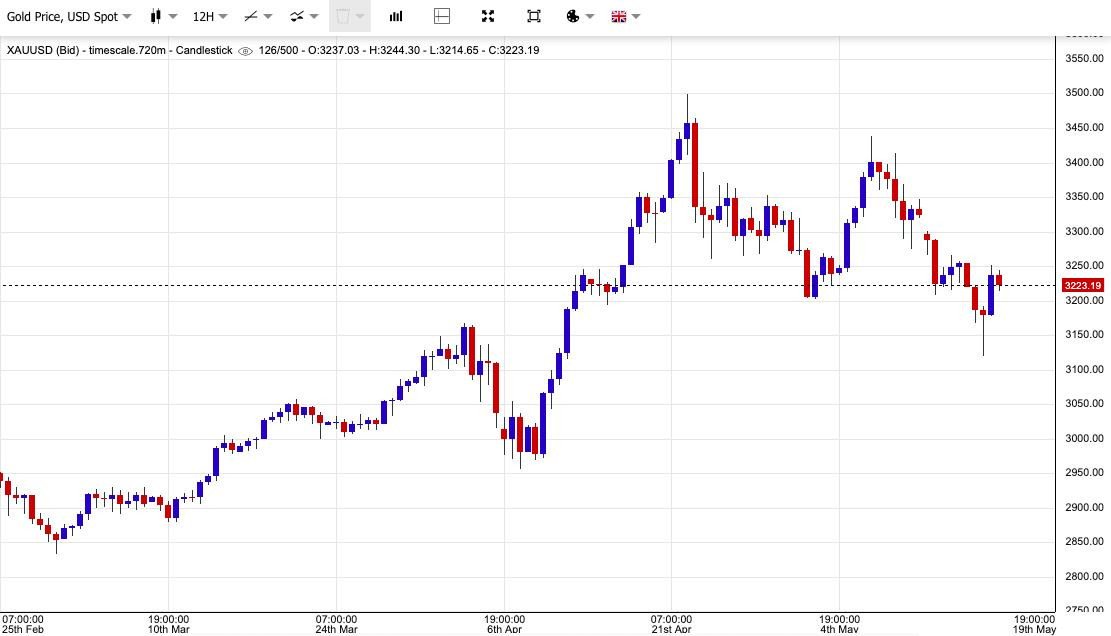Click the 3500.00 level on price axis
Viewport: 1111px width, 636px height.
(x=1084, y=93)
